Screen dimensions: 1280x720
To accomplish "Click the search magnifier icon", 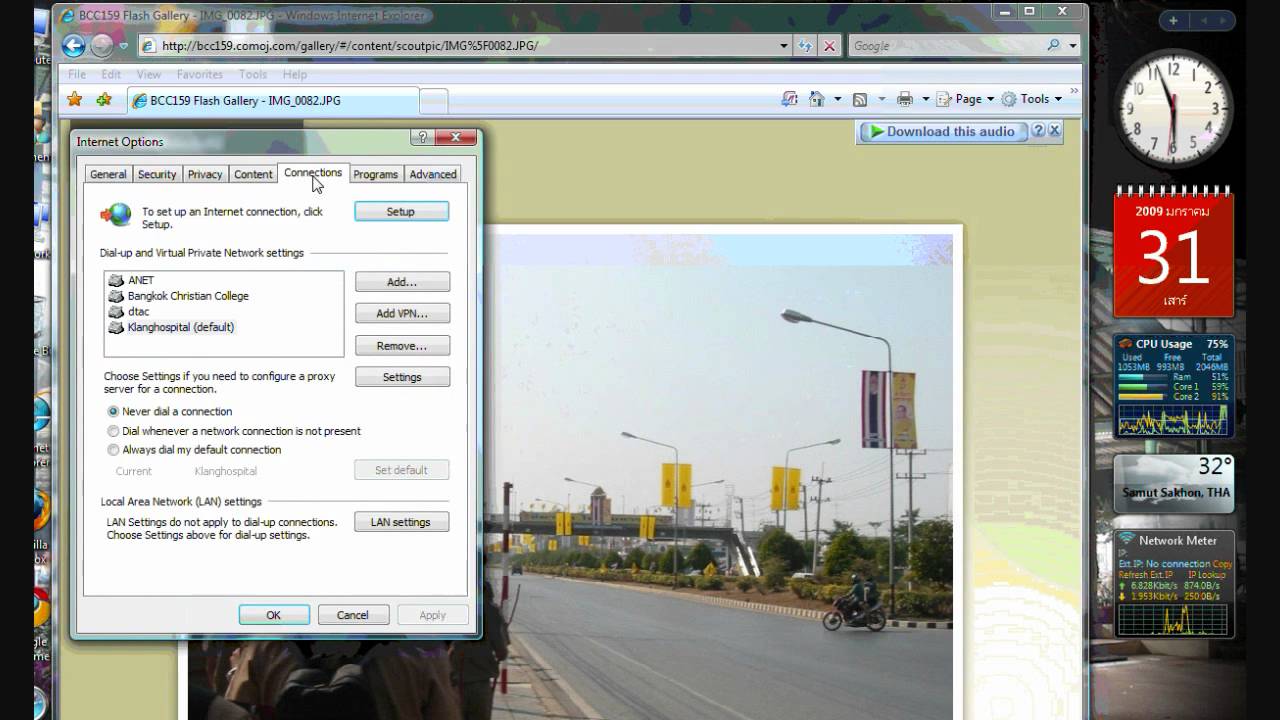I will (x=1053, y=46).
